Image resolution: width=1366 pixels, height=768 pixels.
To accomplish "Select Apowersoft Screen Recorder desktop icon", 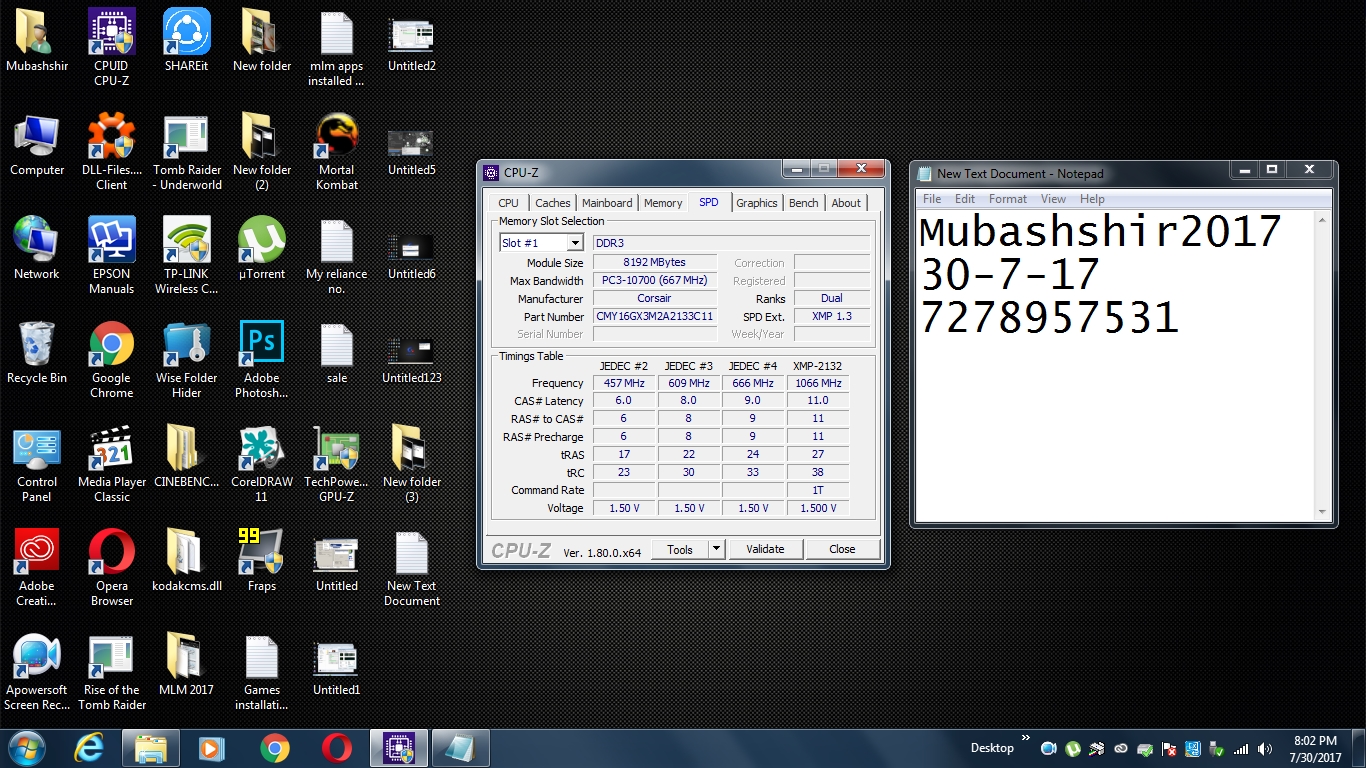I will click(37, 671).
